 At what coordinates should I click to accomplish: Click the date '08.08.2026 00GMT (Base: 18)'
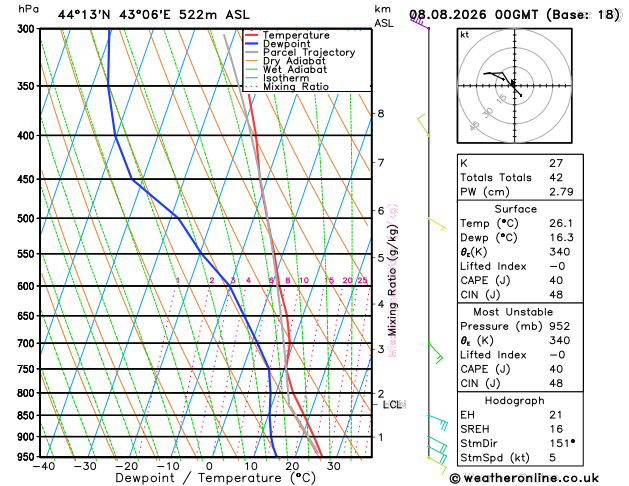tap(515, 15)
